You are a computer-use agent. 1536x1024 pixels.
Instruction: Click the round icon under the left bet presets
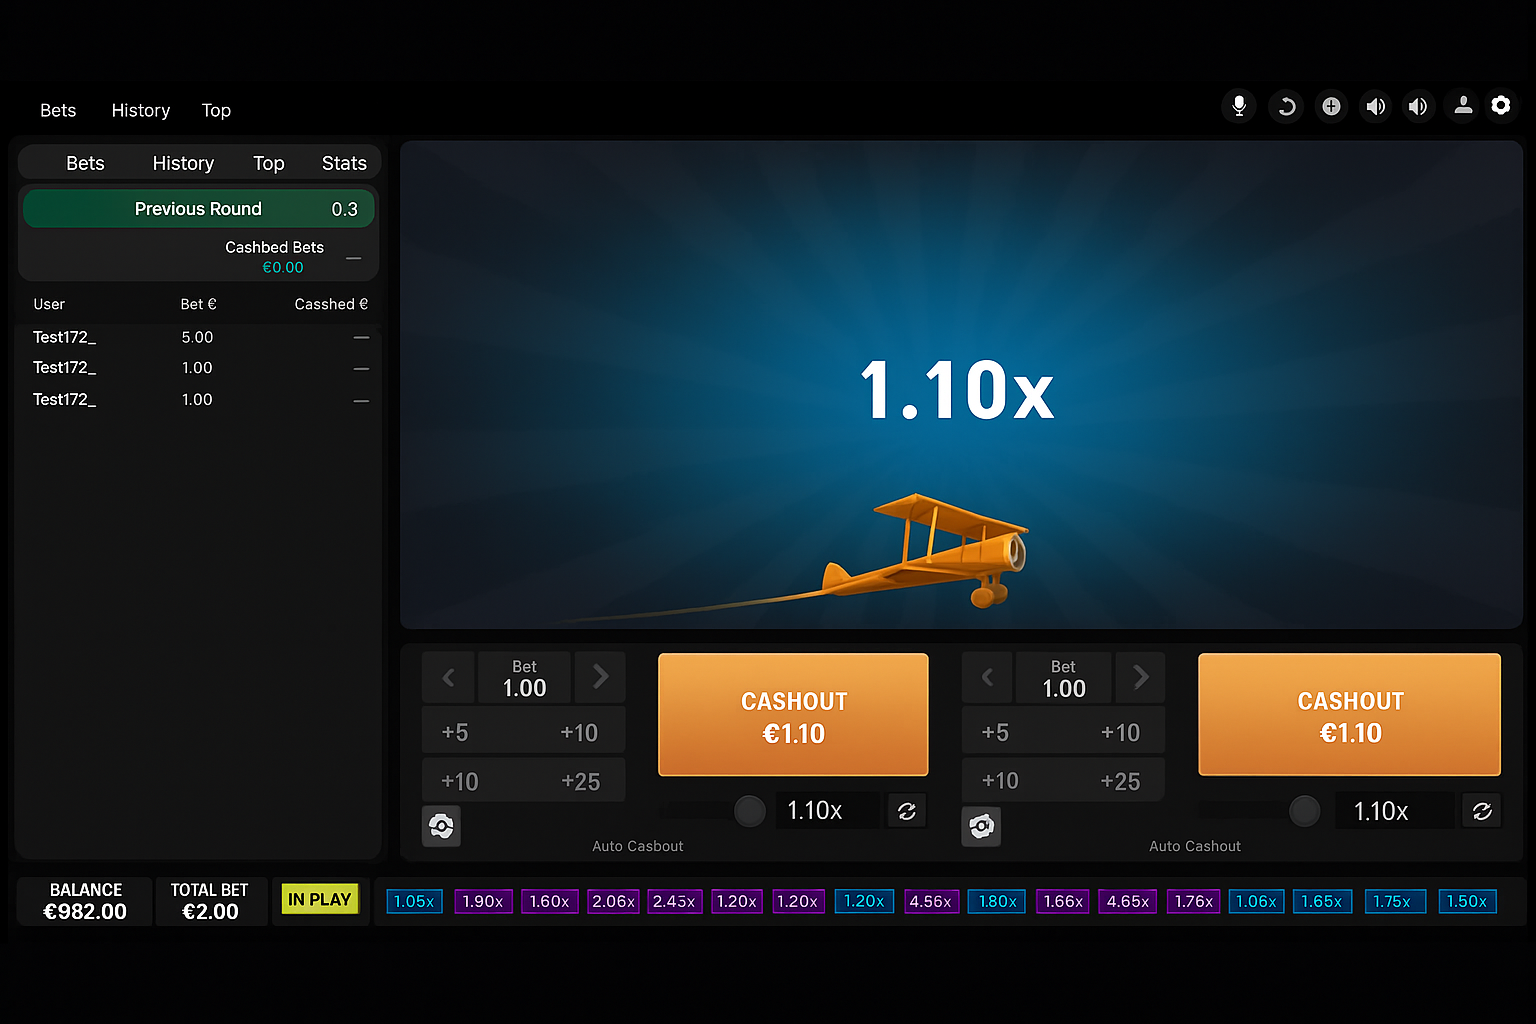pos(441,826)
